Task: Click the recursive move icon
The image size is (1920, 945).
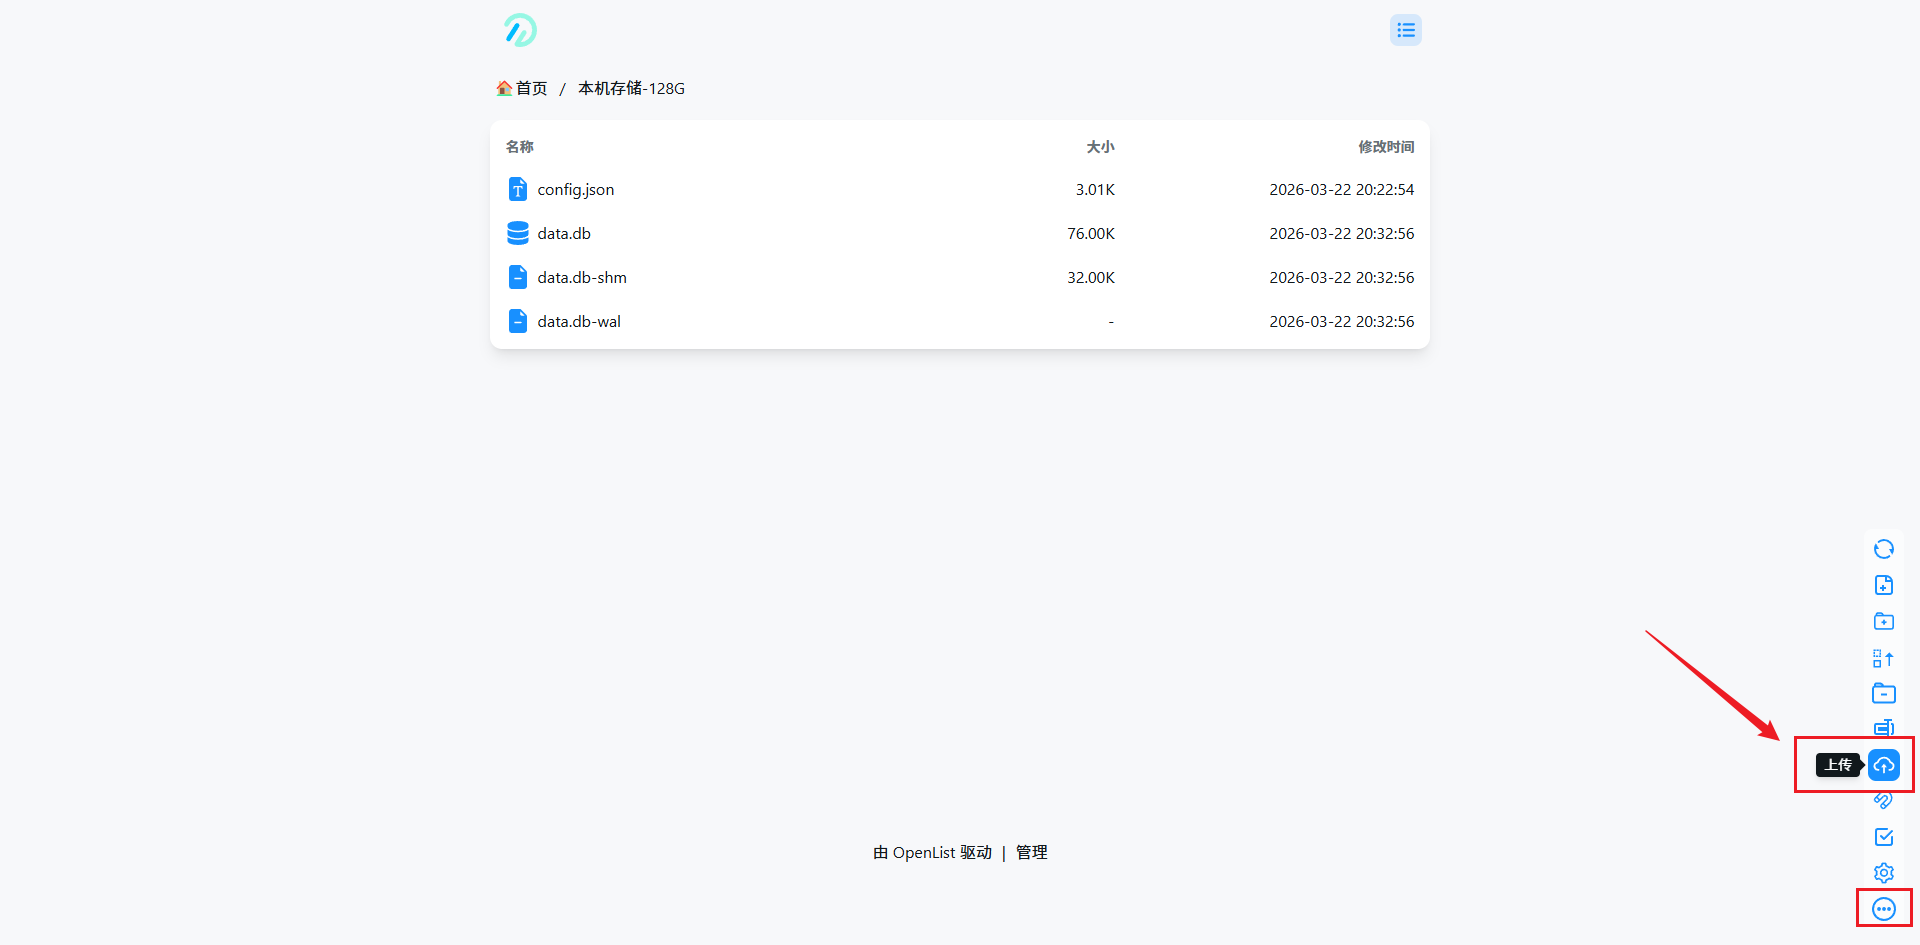Action: pyautogui.click(x=1883, y=658)
